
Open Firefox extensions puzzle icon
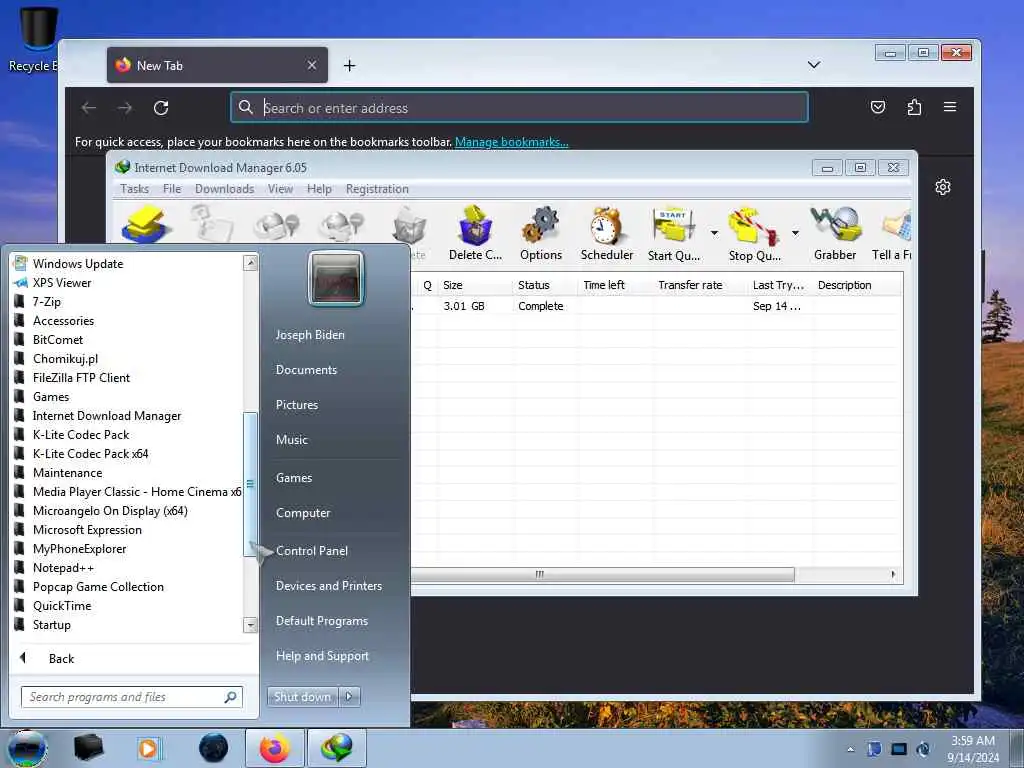914,107
